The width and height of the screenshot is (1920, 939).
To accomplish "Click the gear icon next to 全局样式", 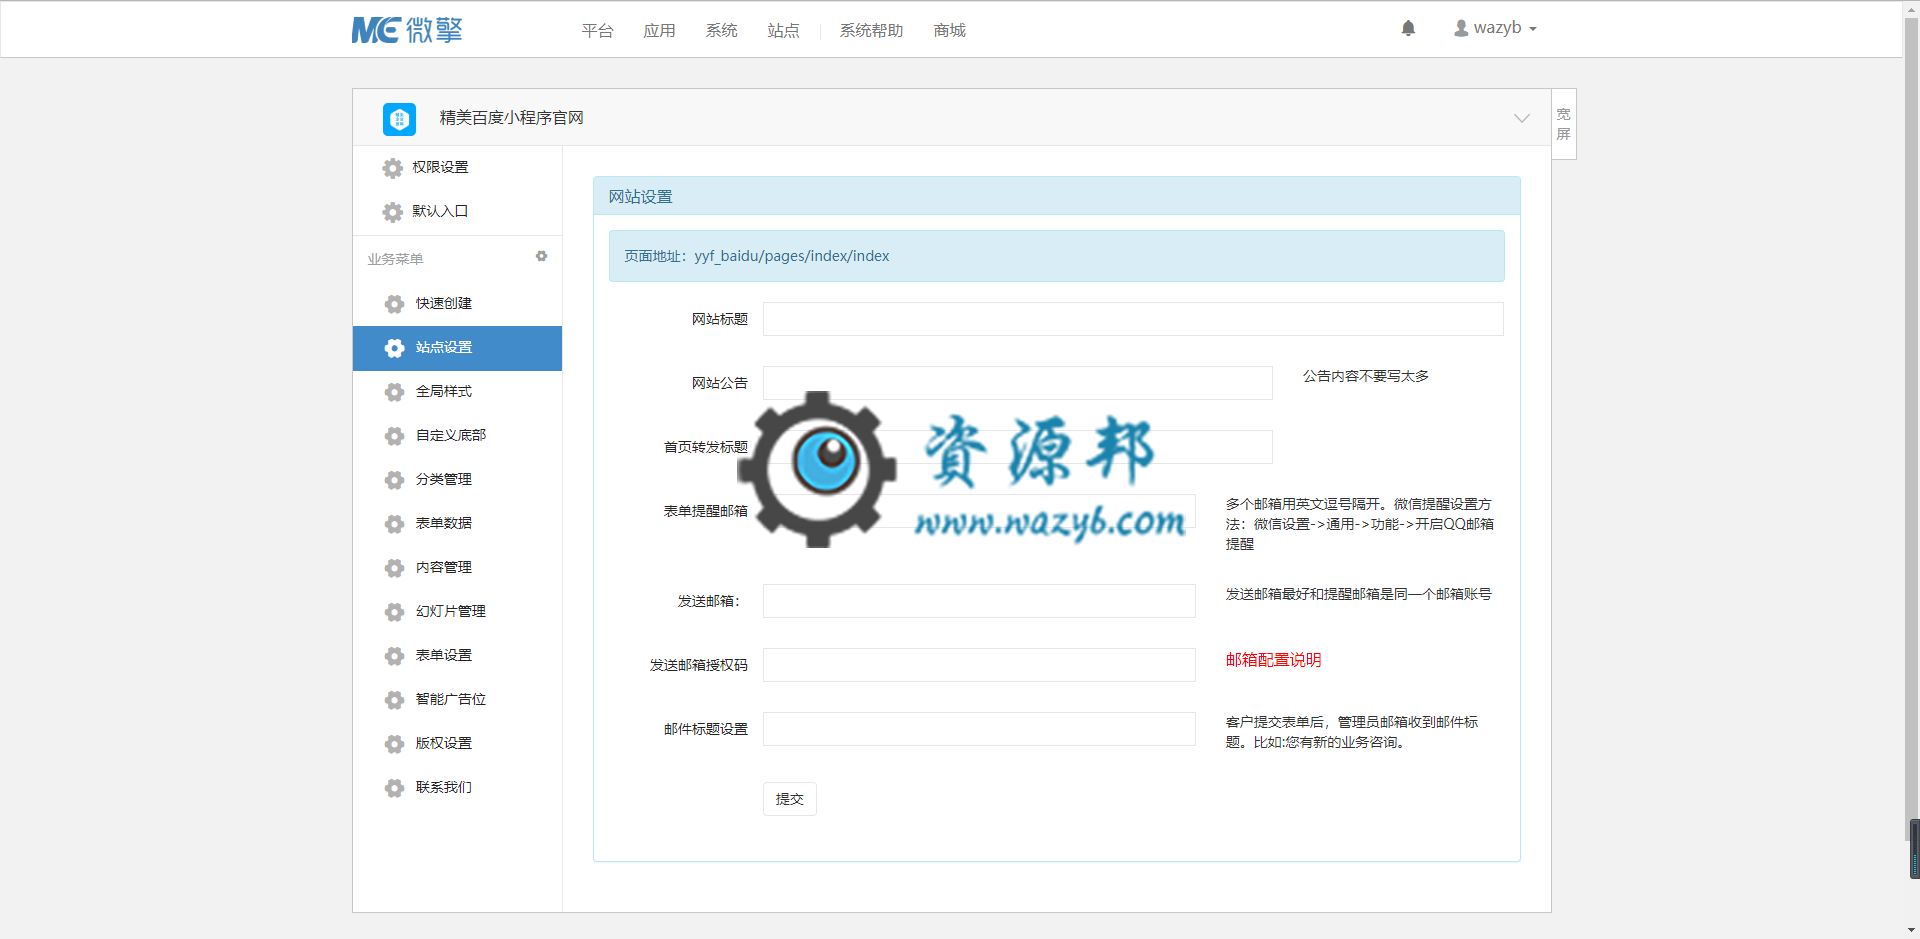I will pyautogui.click(x=395, y=392).
